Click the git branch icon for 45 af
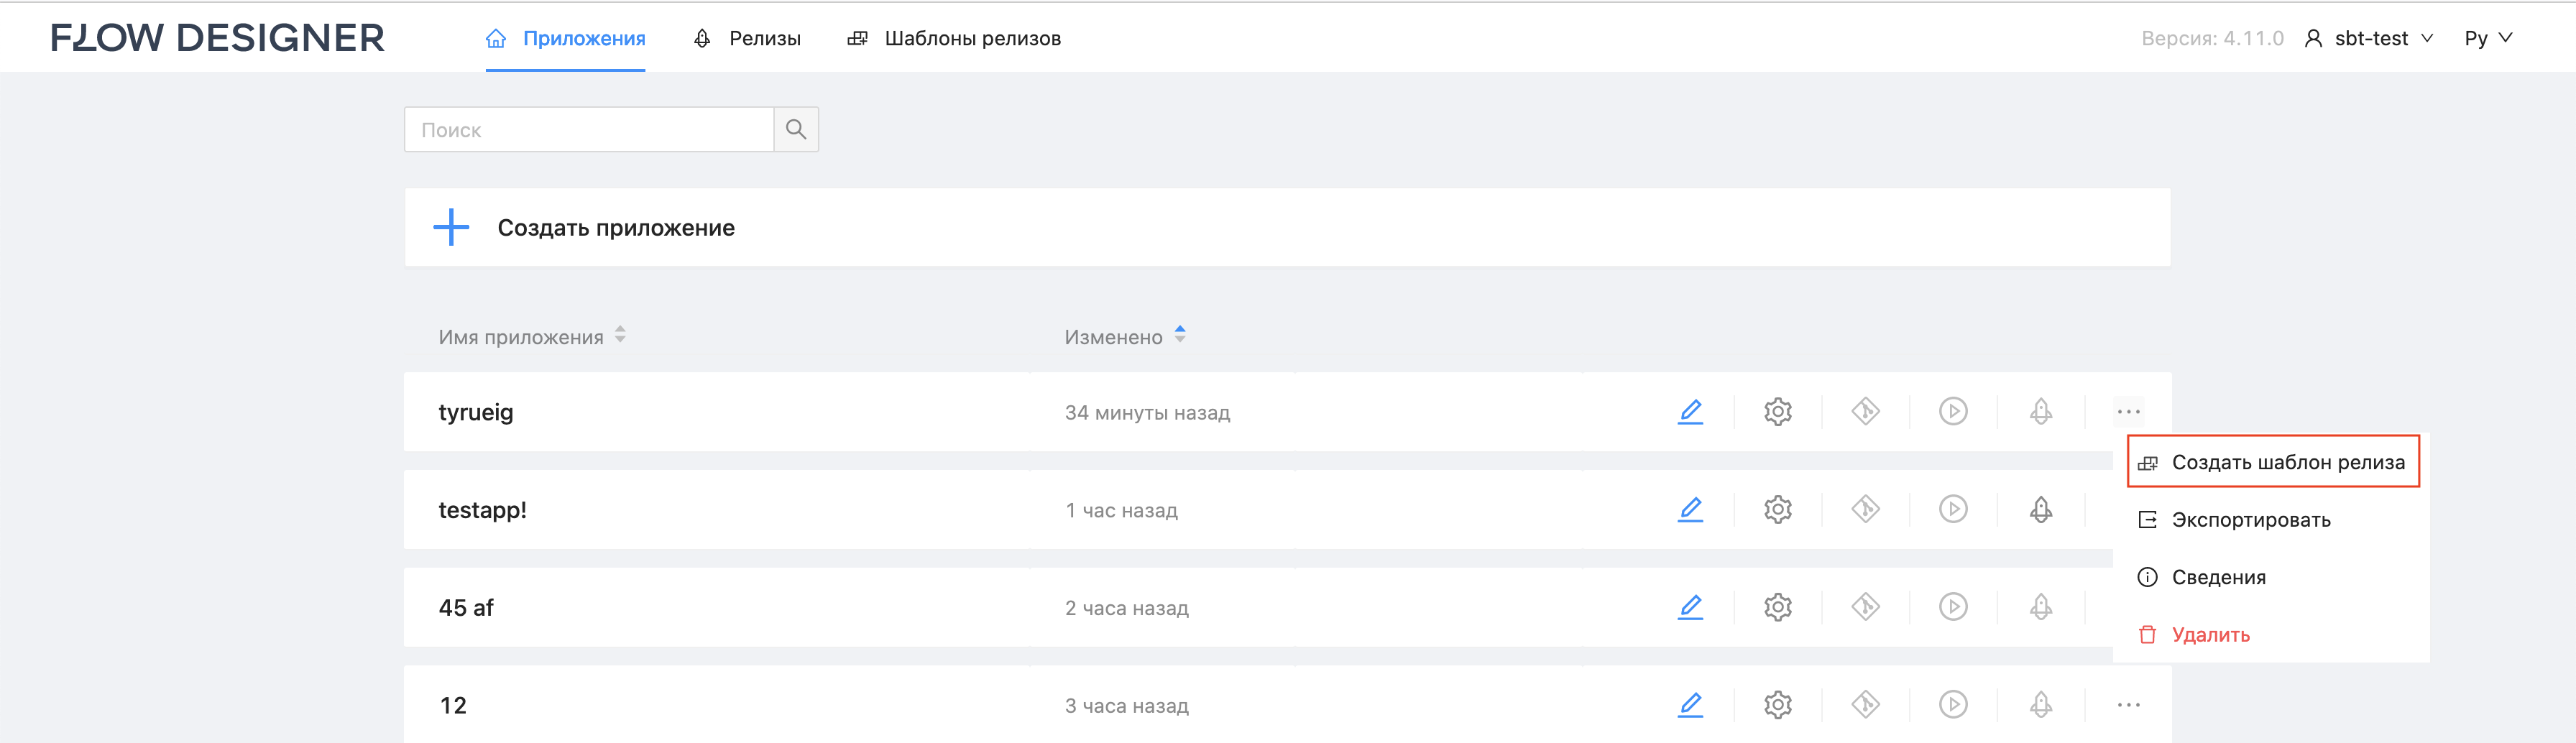 tap(1865, 607)
